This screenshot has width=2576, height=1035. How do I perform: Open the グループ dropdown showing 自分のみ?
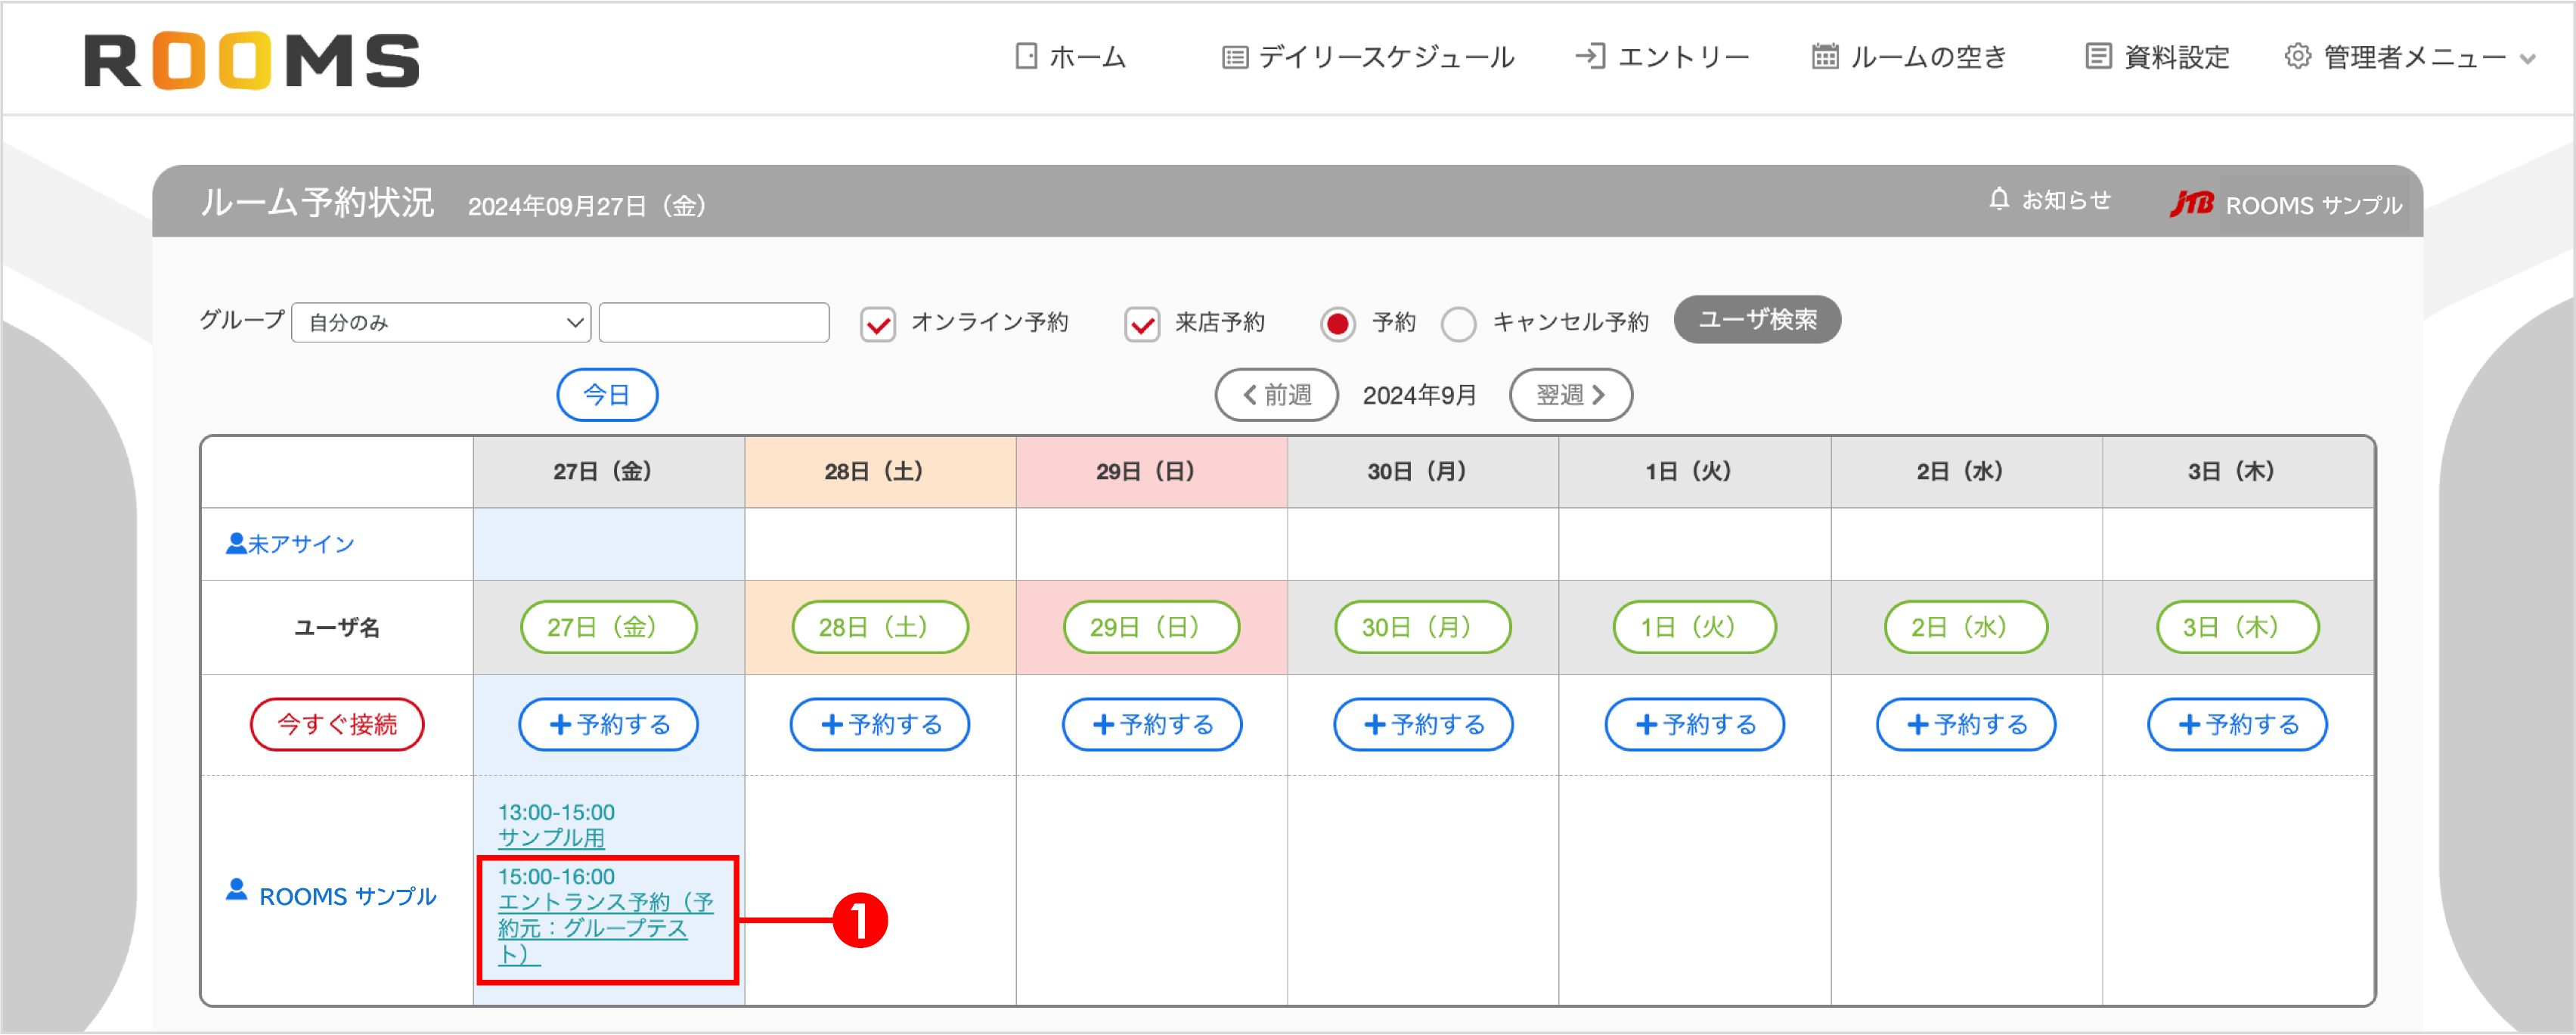pyautogui.click(x=441, y=322)
